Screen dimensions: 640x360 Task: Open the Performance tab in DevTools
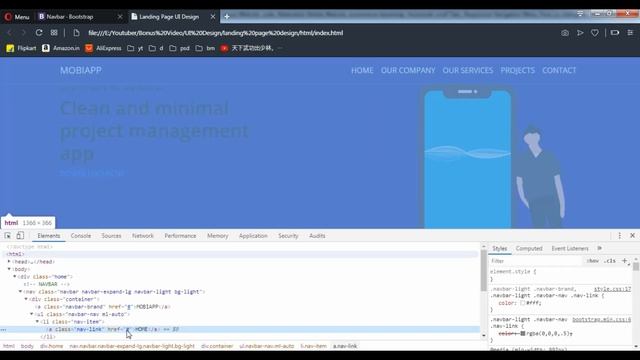click(180, 236)
